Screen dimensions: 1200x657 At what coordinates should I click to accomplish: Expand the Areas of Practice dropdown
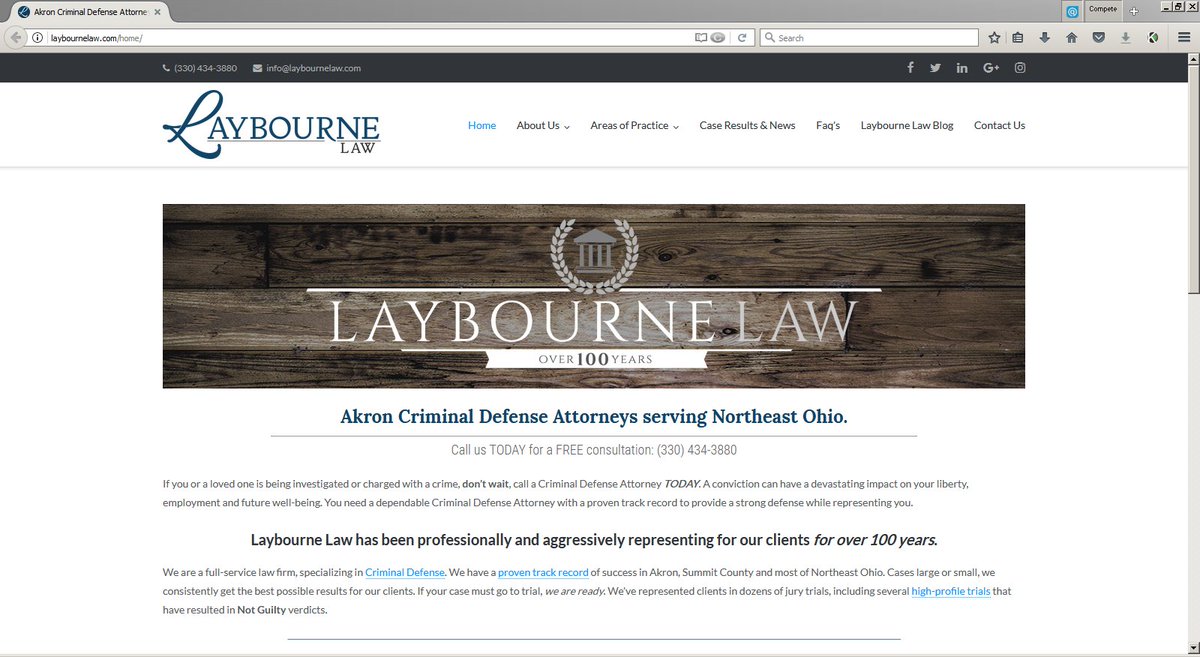634,126
